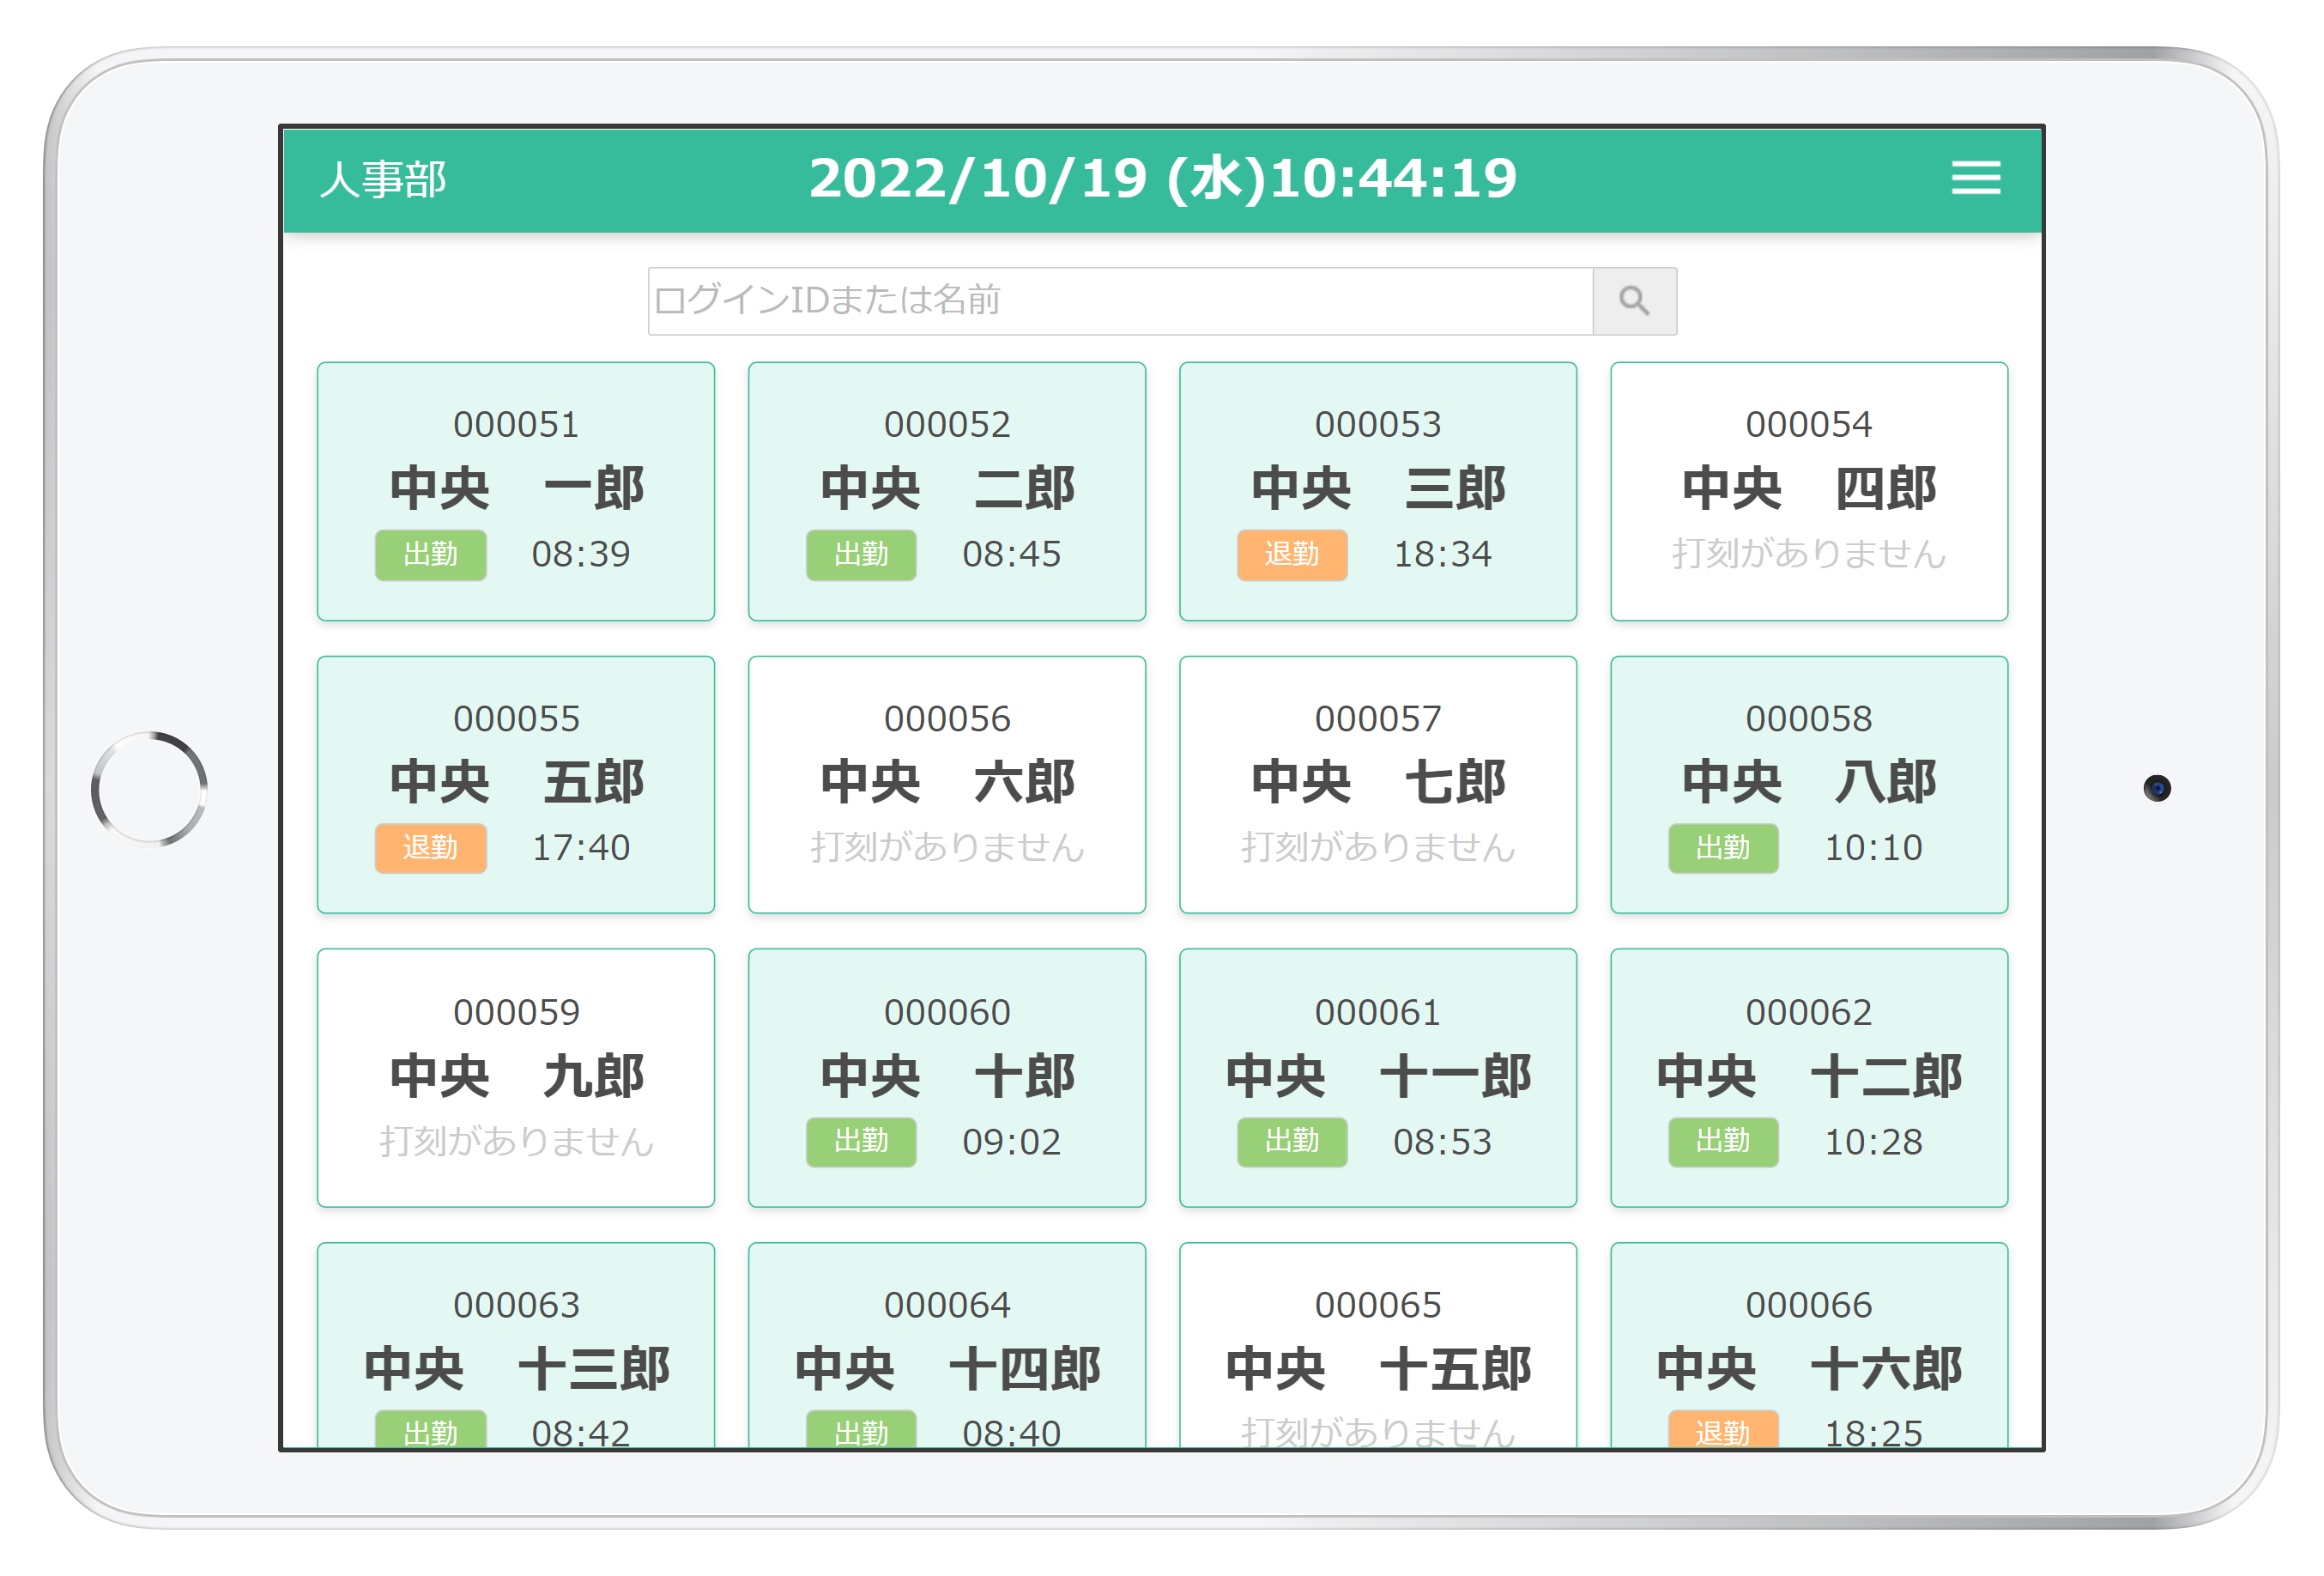Select employee card 000052 中央 二郎
Screen dimensions: 2324x1576
pyautogui.click(x=946, y=490)
